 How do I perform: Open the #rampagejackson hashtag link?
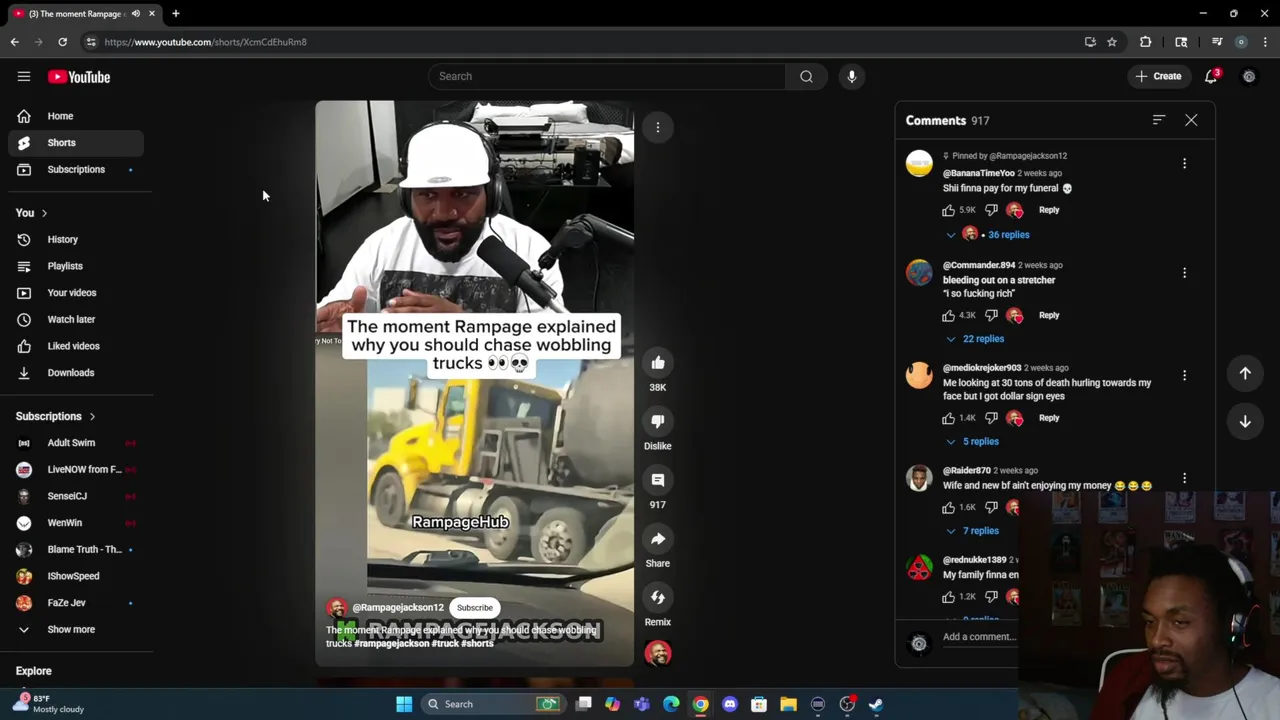(x=392, y=643)
